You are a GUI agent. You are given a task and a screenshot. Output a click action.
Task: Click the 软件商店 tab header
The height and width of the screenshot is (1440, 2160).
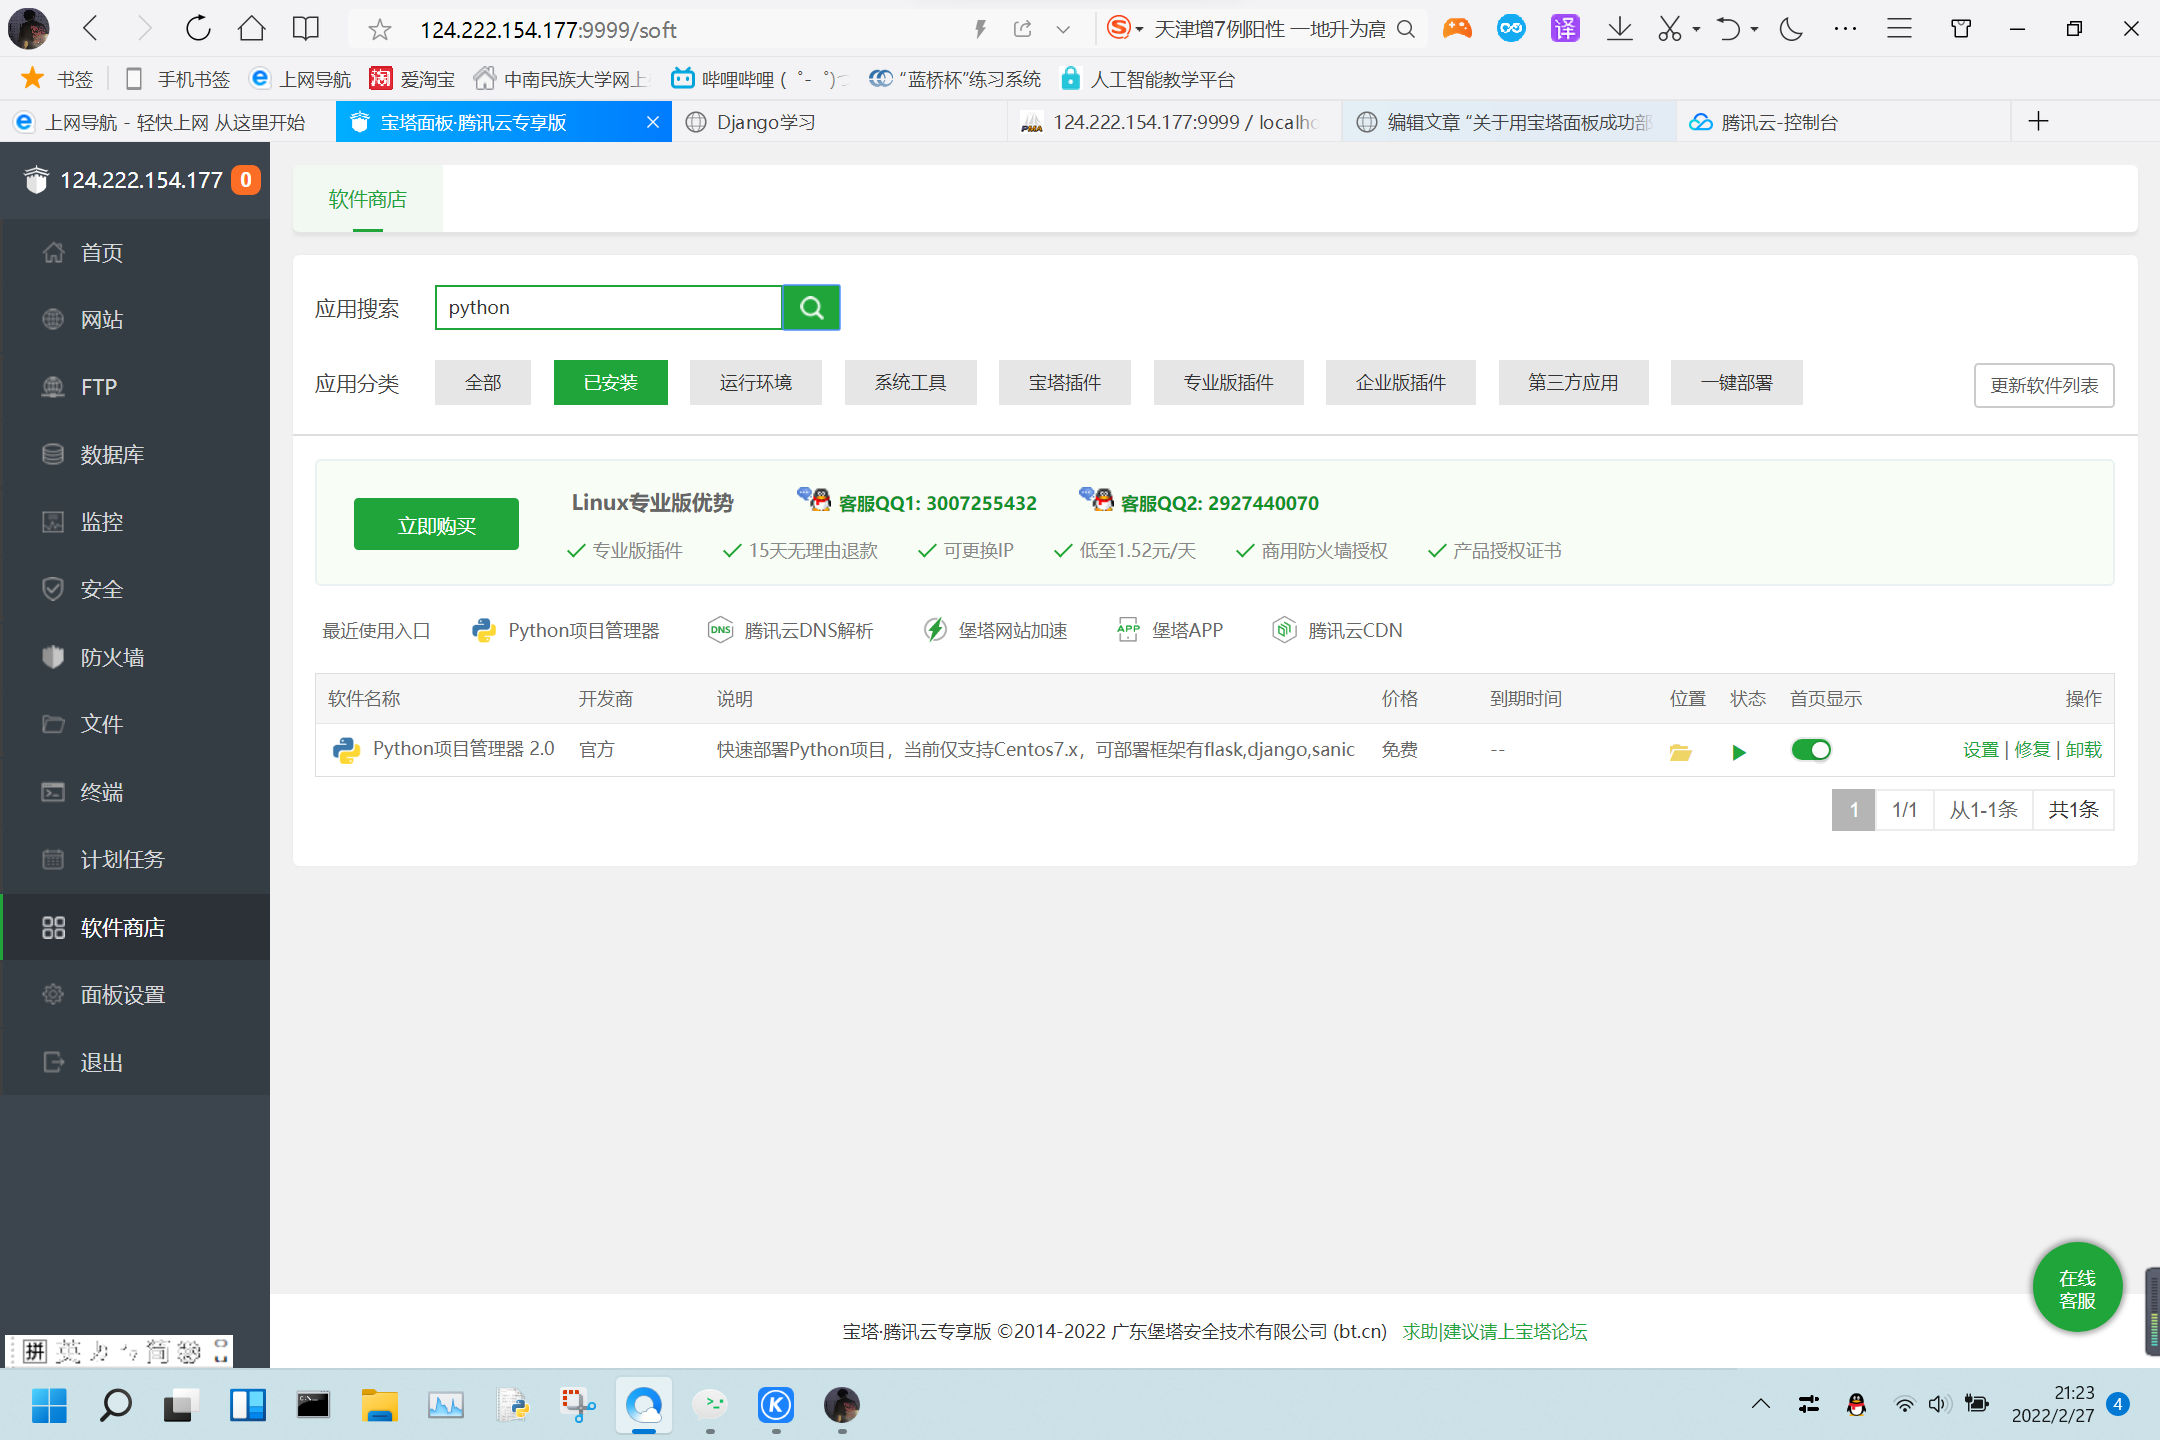[x=367, y=199]
